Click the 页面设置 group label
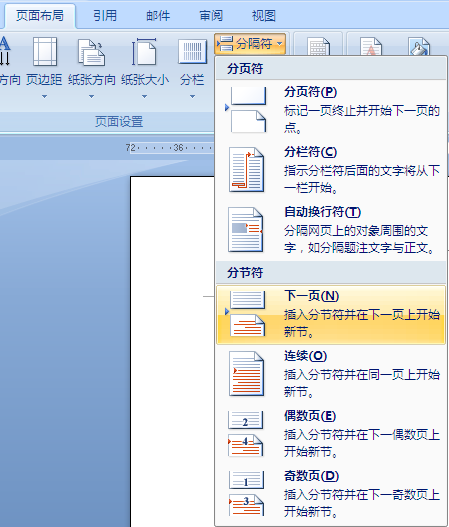449x527 pixels. [x=119, y=122]
